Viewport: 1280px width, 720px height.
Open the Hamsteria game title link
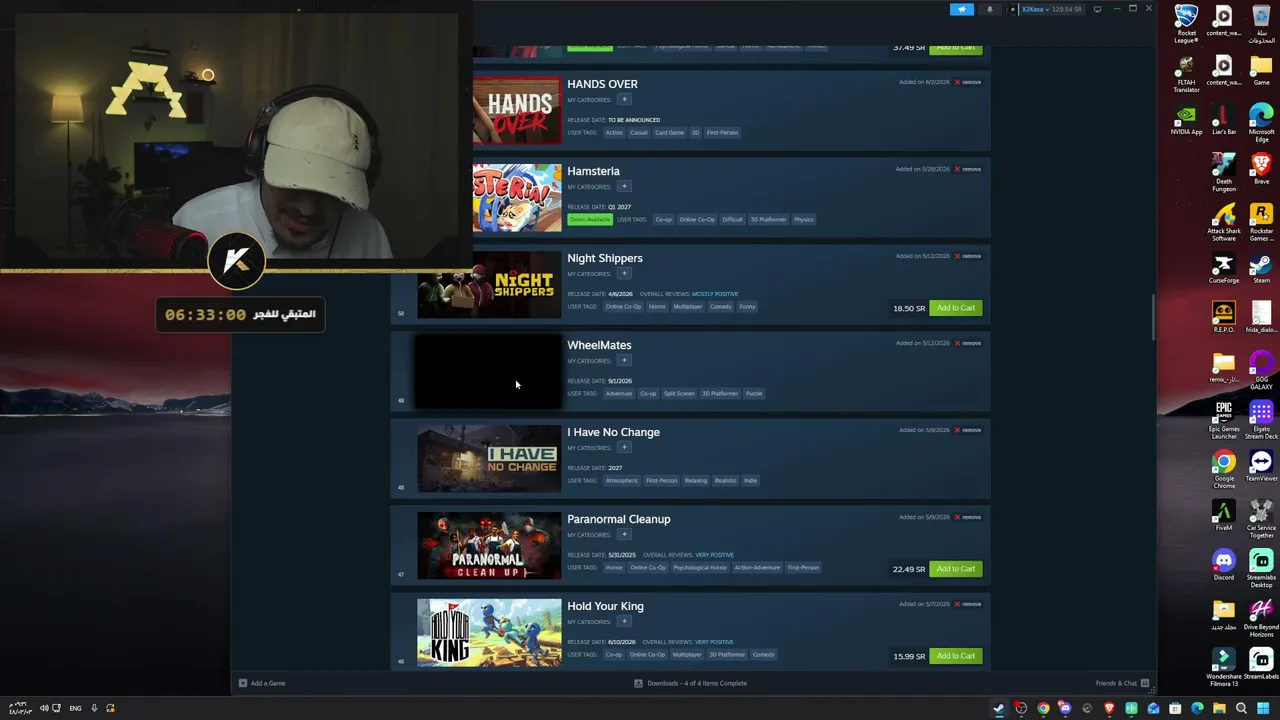click(593, 171)
